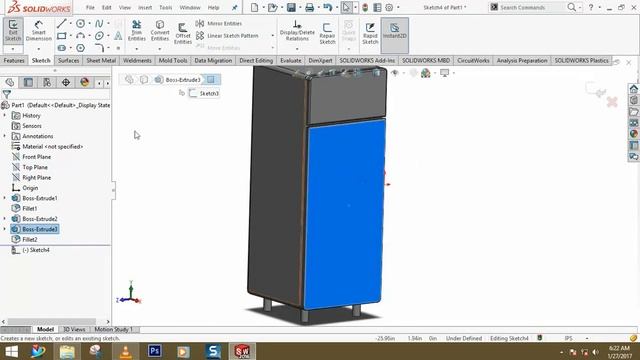Open ConfigurationManager tab icon
640x360 pixels.
click(x=47, y=82)
